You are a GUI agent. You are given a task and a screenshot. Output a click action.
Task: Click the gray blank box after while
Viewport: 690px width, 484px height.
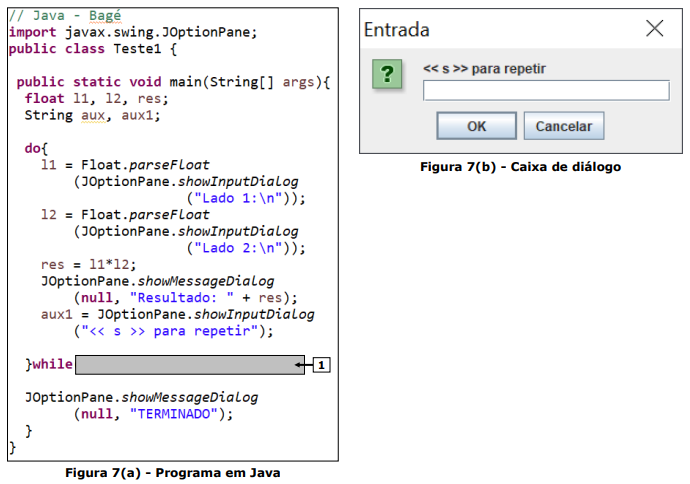(189, 365)
